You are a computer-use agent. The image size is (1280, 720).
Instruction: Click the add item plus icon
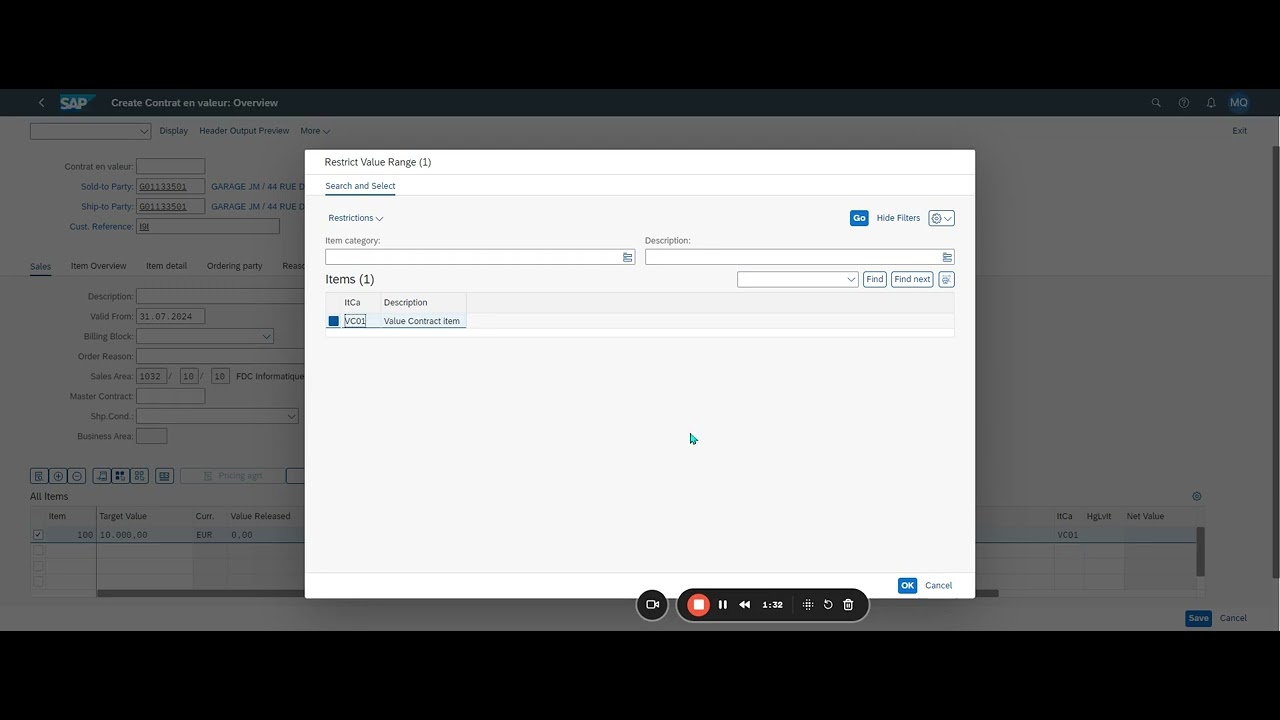pos(58,476)
